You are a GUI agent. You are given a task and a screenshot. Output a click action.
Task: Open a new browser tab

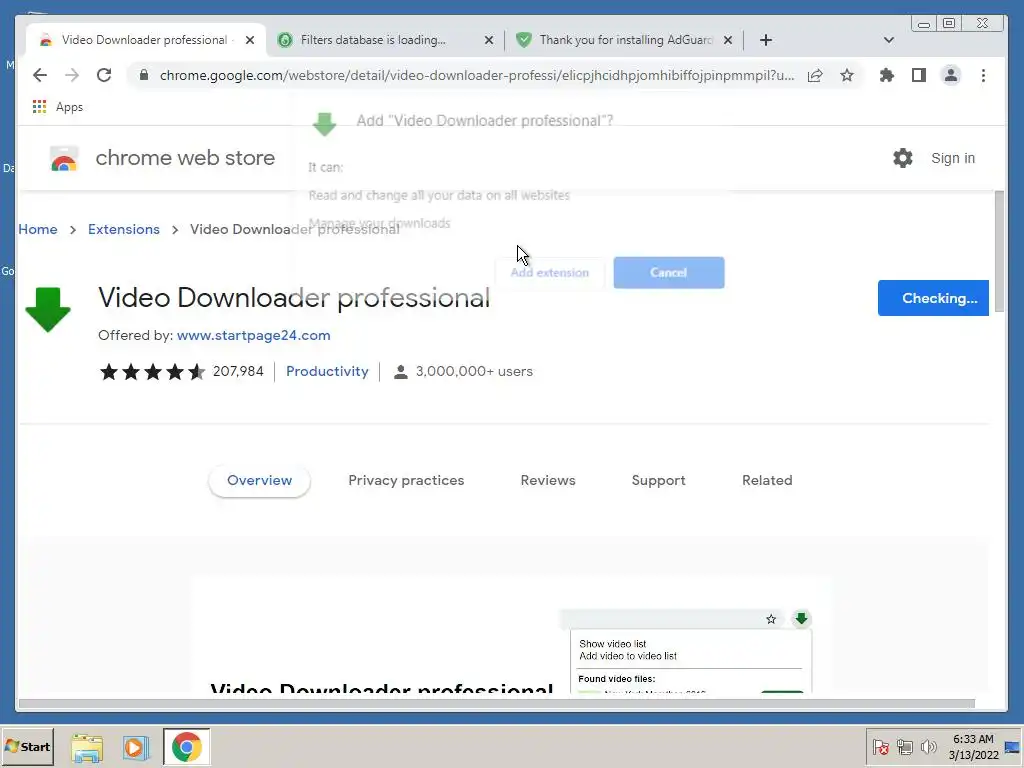coord(766,40)
